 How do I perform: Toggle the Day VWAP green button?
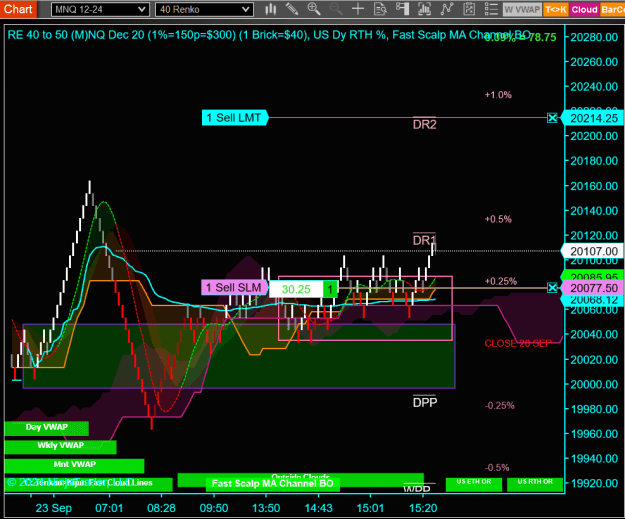pos(46,427)
